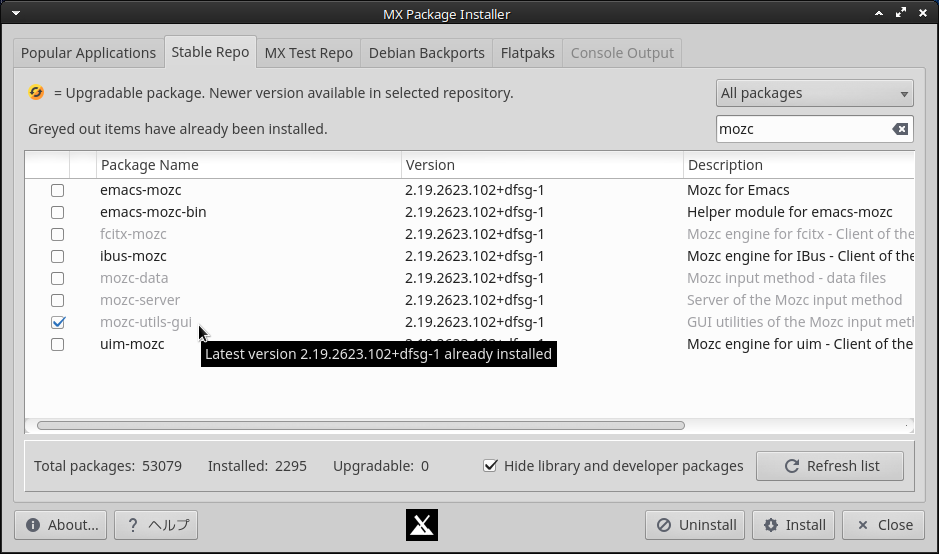The image size is (939, 554).
Task: Select the fcitx-mozc package name
Action: (134, 234)
